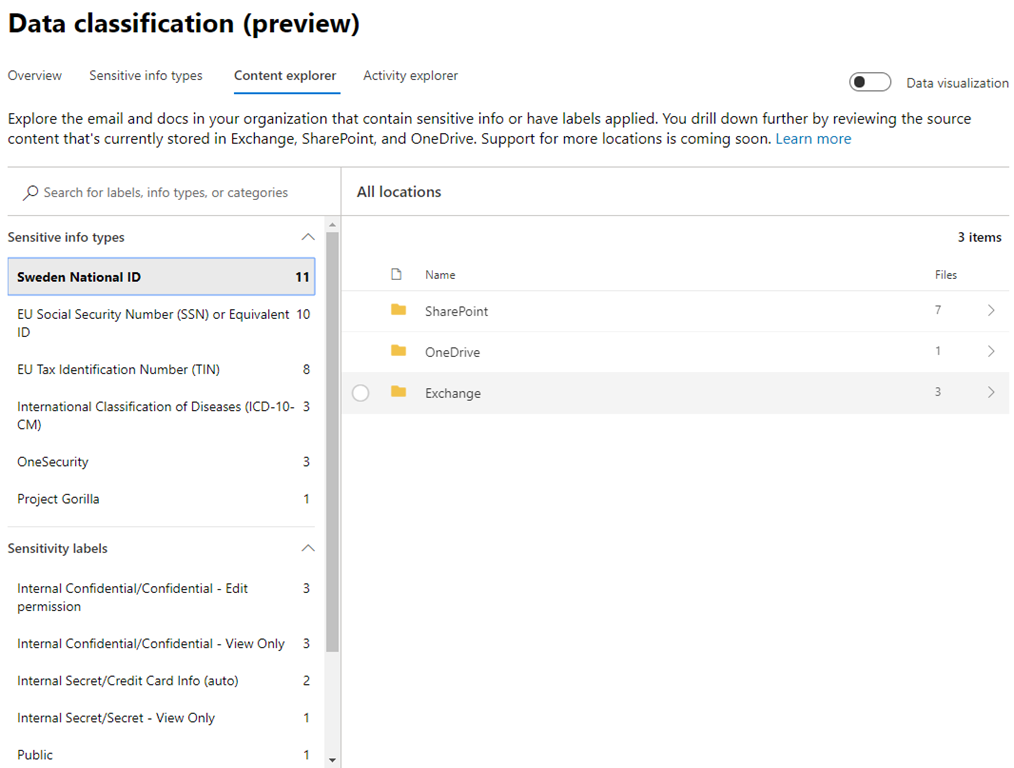Go to the Overview tab

(35, 76)
